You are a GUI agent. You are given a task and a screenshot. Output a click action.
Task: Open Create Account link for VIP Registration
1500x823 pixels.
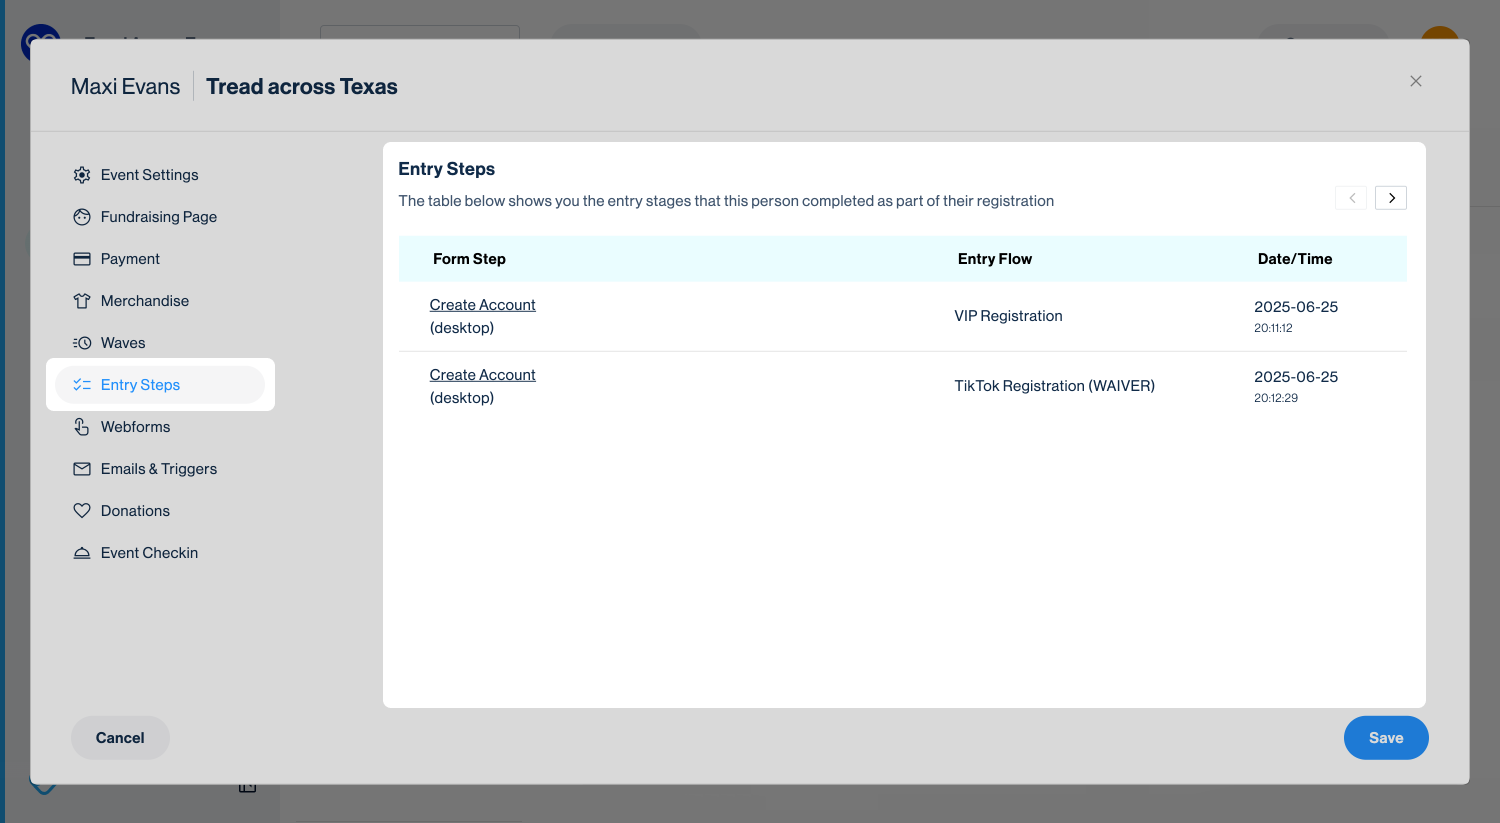click(x=482, y=305)
